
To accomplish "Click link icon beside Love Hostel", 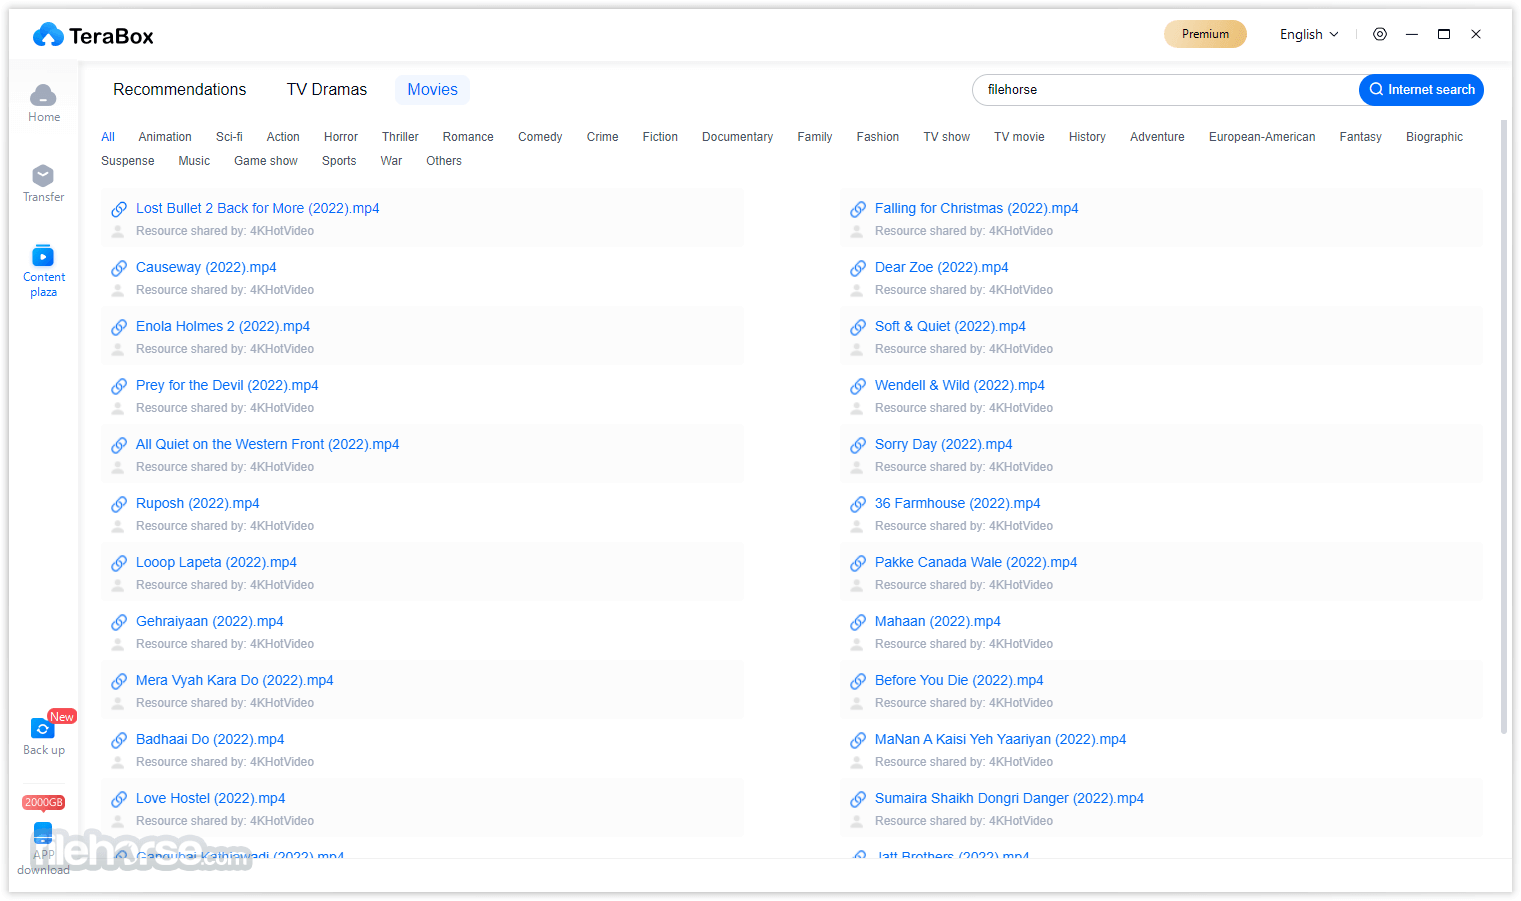I will [119, 799].
